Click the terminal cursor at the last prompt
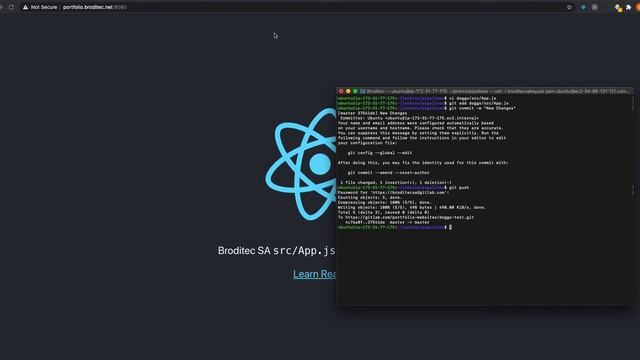The width and height of the screenshot is (640, 360). 450,227
